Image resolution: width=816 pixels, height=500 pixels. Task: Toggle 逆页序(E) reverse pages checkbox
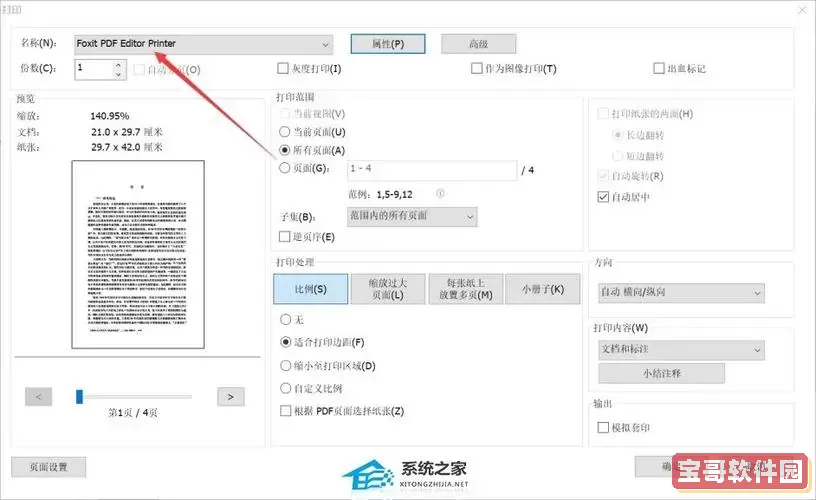point(285,237)
